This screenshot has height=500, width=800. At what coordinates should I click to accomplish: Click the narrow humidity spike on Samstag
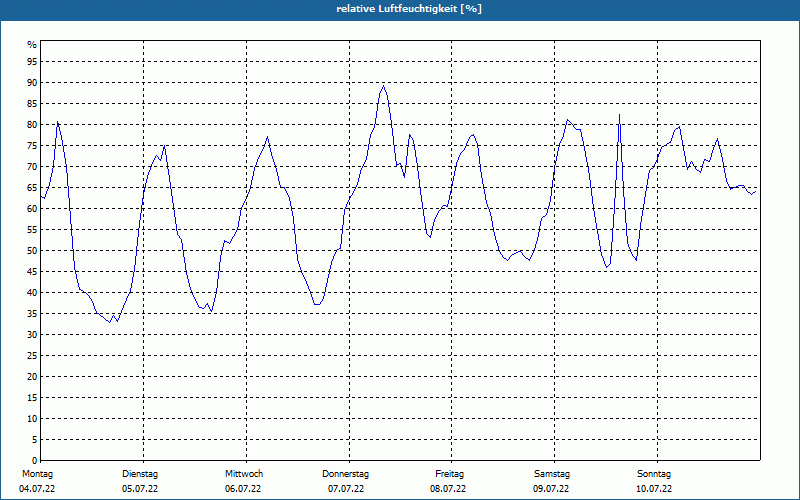(619, 115)
